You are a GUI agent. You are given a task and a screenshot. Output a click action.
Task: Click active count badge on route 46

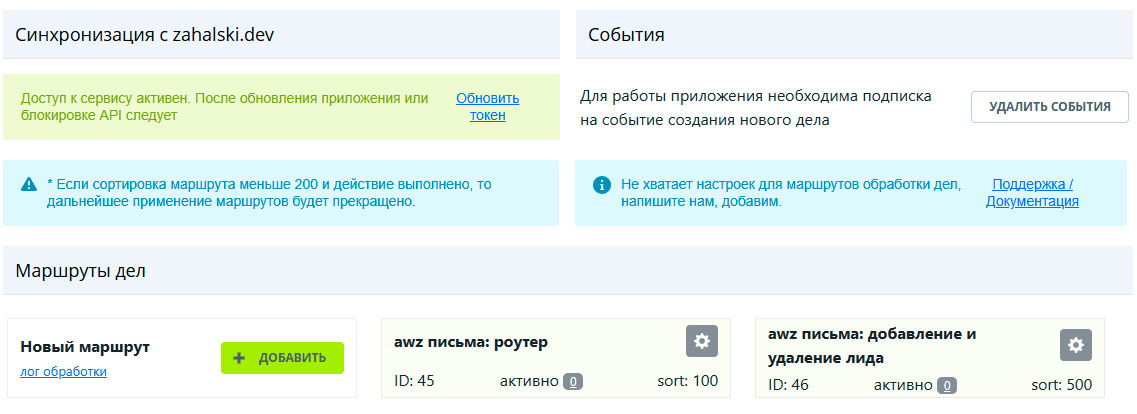(x=946, y=385)
